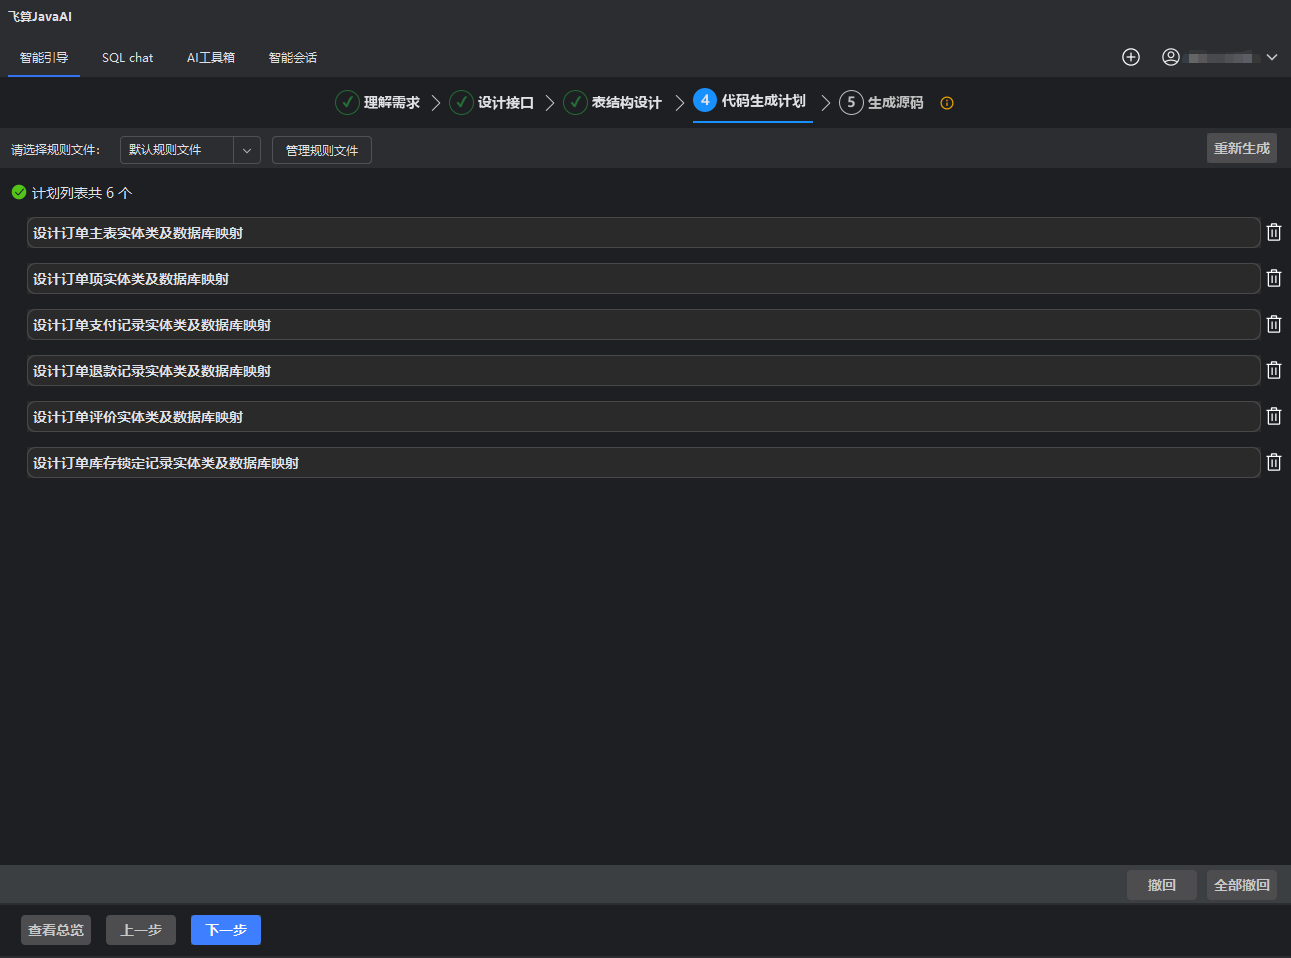Click the dropdown arrow of rule file selector
Screen dimensions: 1291x958
coord(247,150)
